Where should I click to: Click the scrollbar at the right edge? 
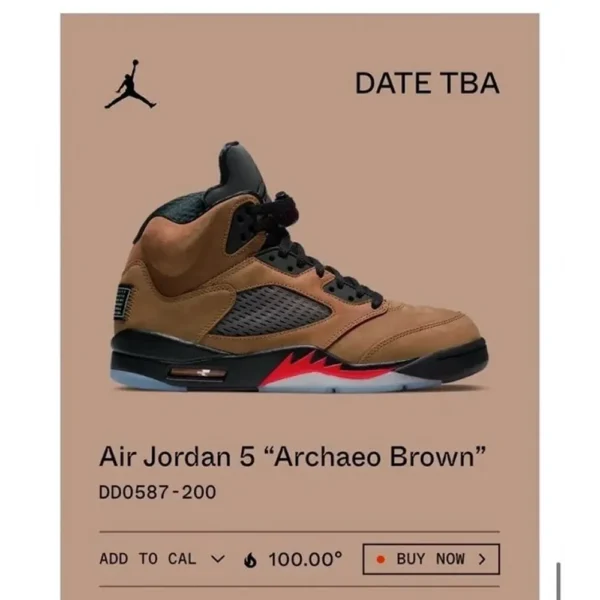pyautogui.click(x=559, y=581)
